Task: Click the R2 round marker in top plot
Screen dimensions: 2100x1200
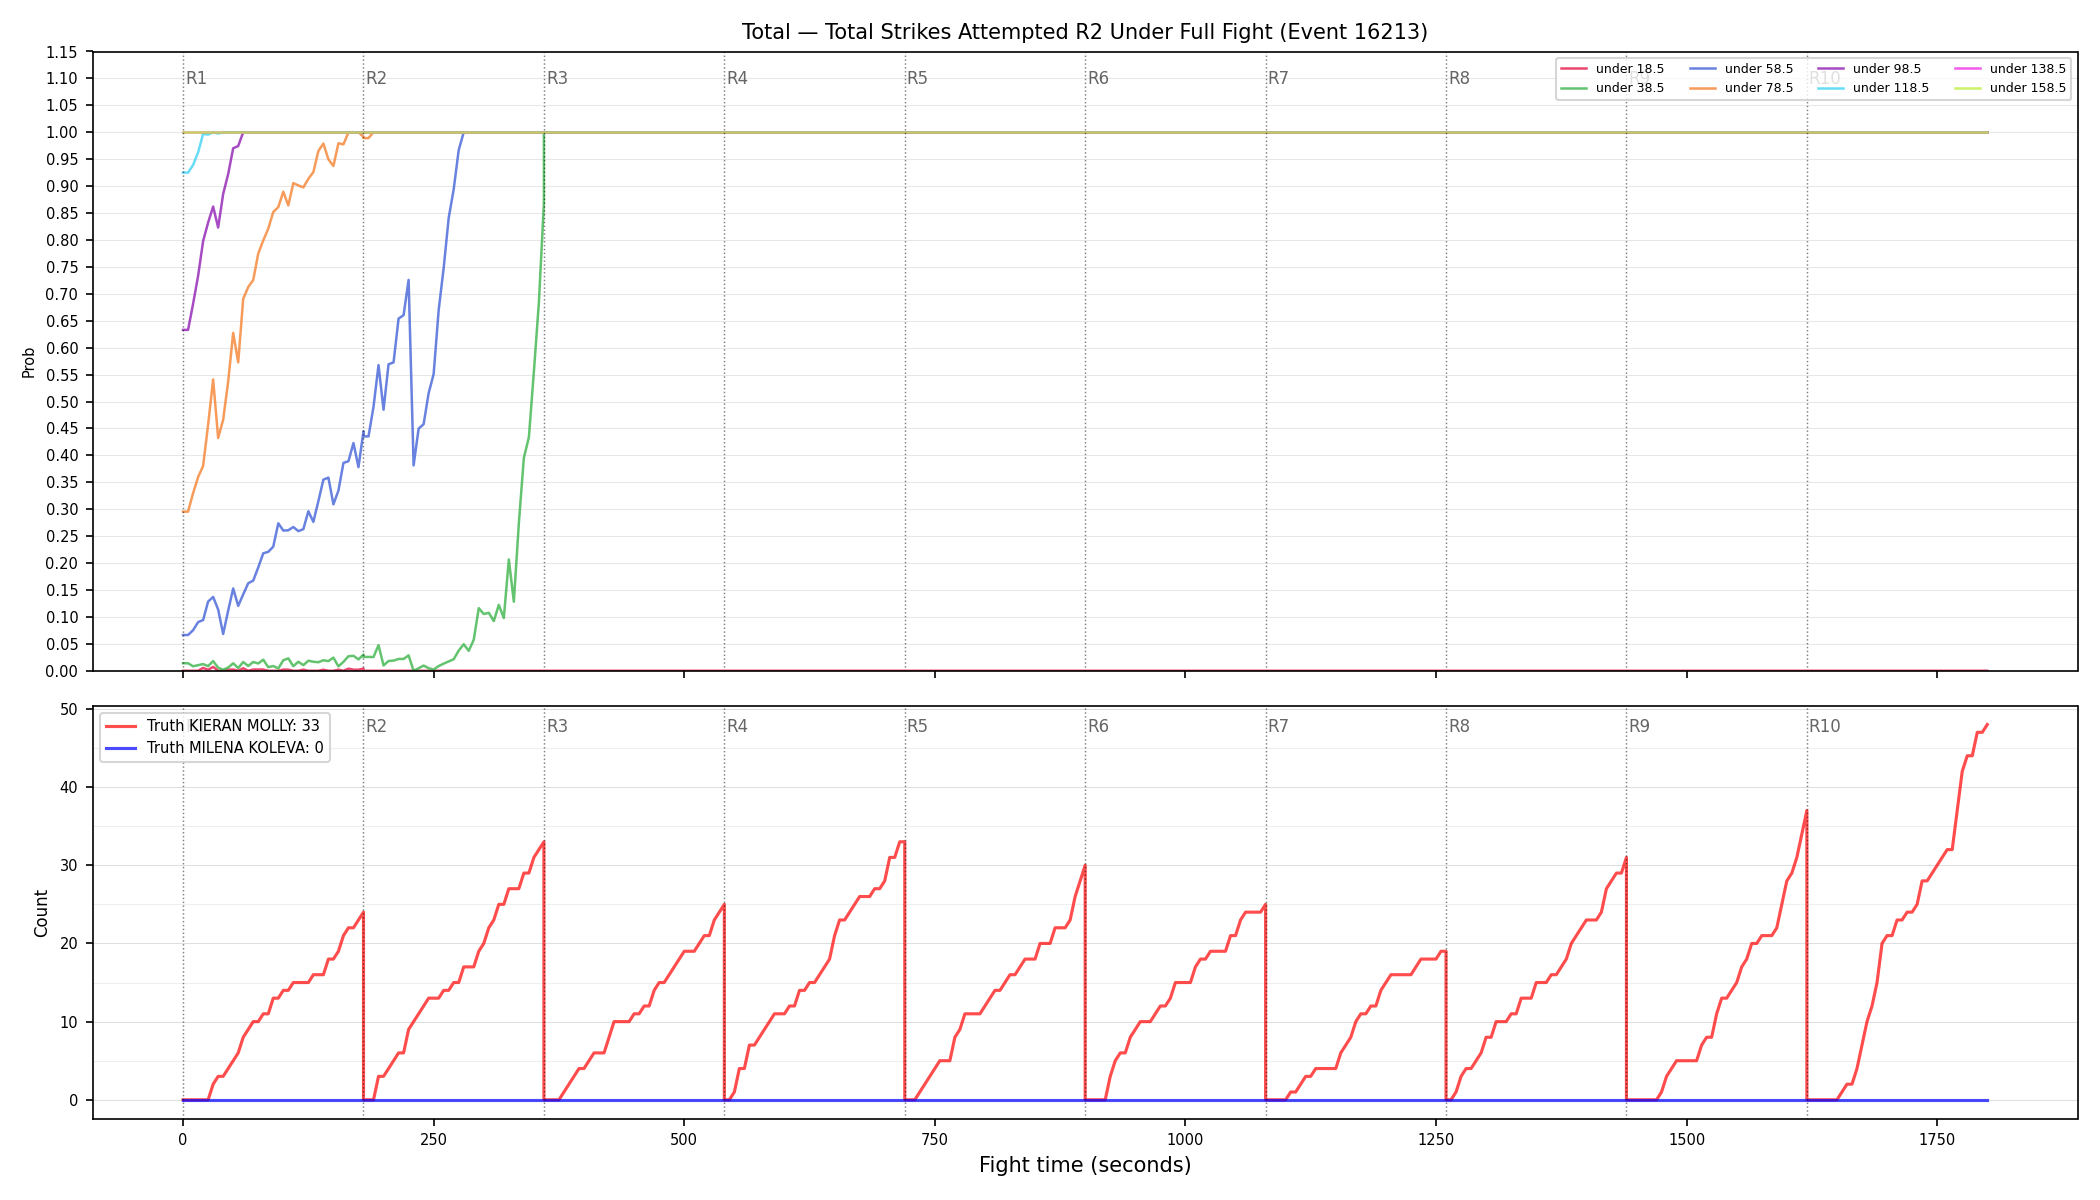Action: (376, 78)
